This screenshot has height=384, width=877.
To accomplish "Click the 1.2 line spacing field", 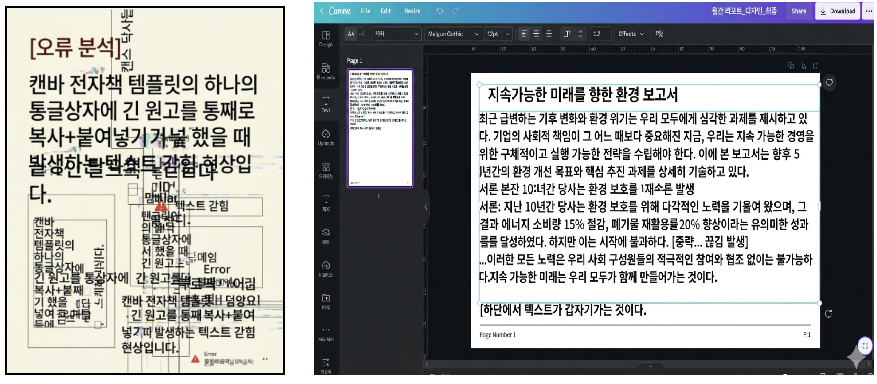I will 600,34.
